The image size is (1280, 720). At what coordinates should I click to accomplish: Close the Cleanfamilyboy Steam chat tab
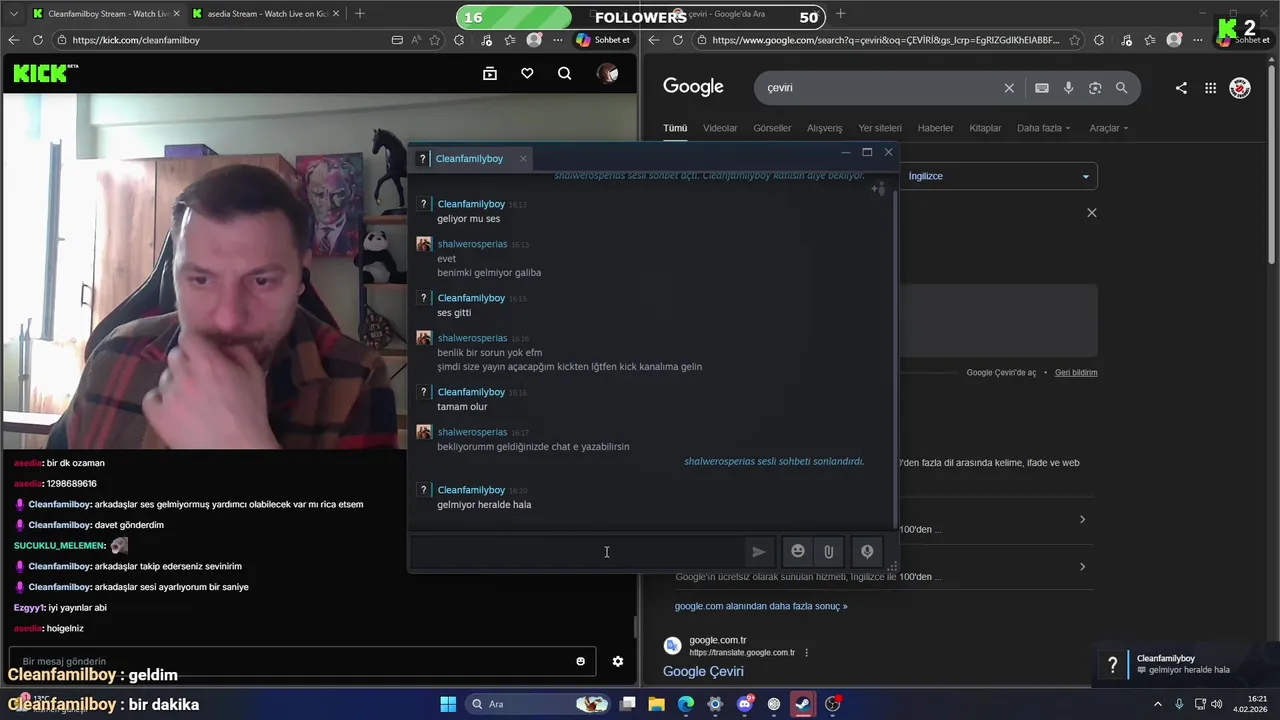522,159
